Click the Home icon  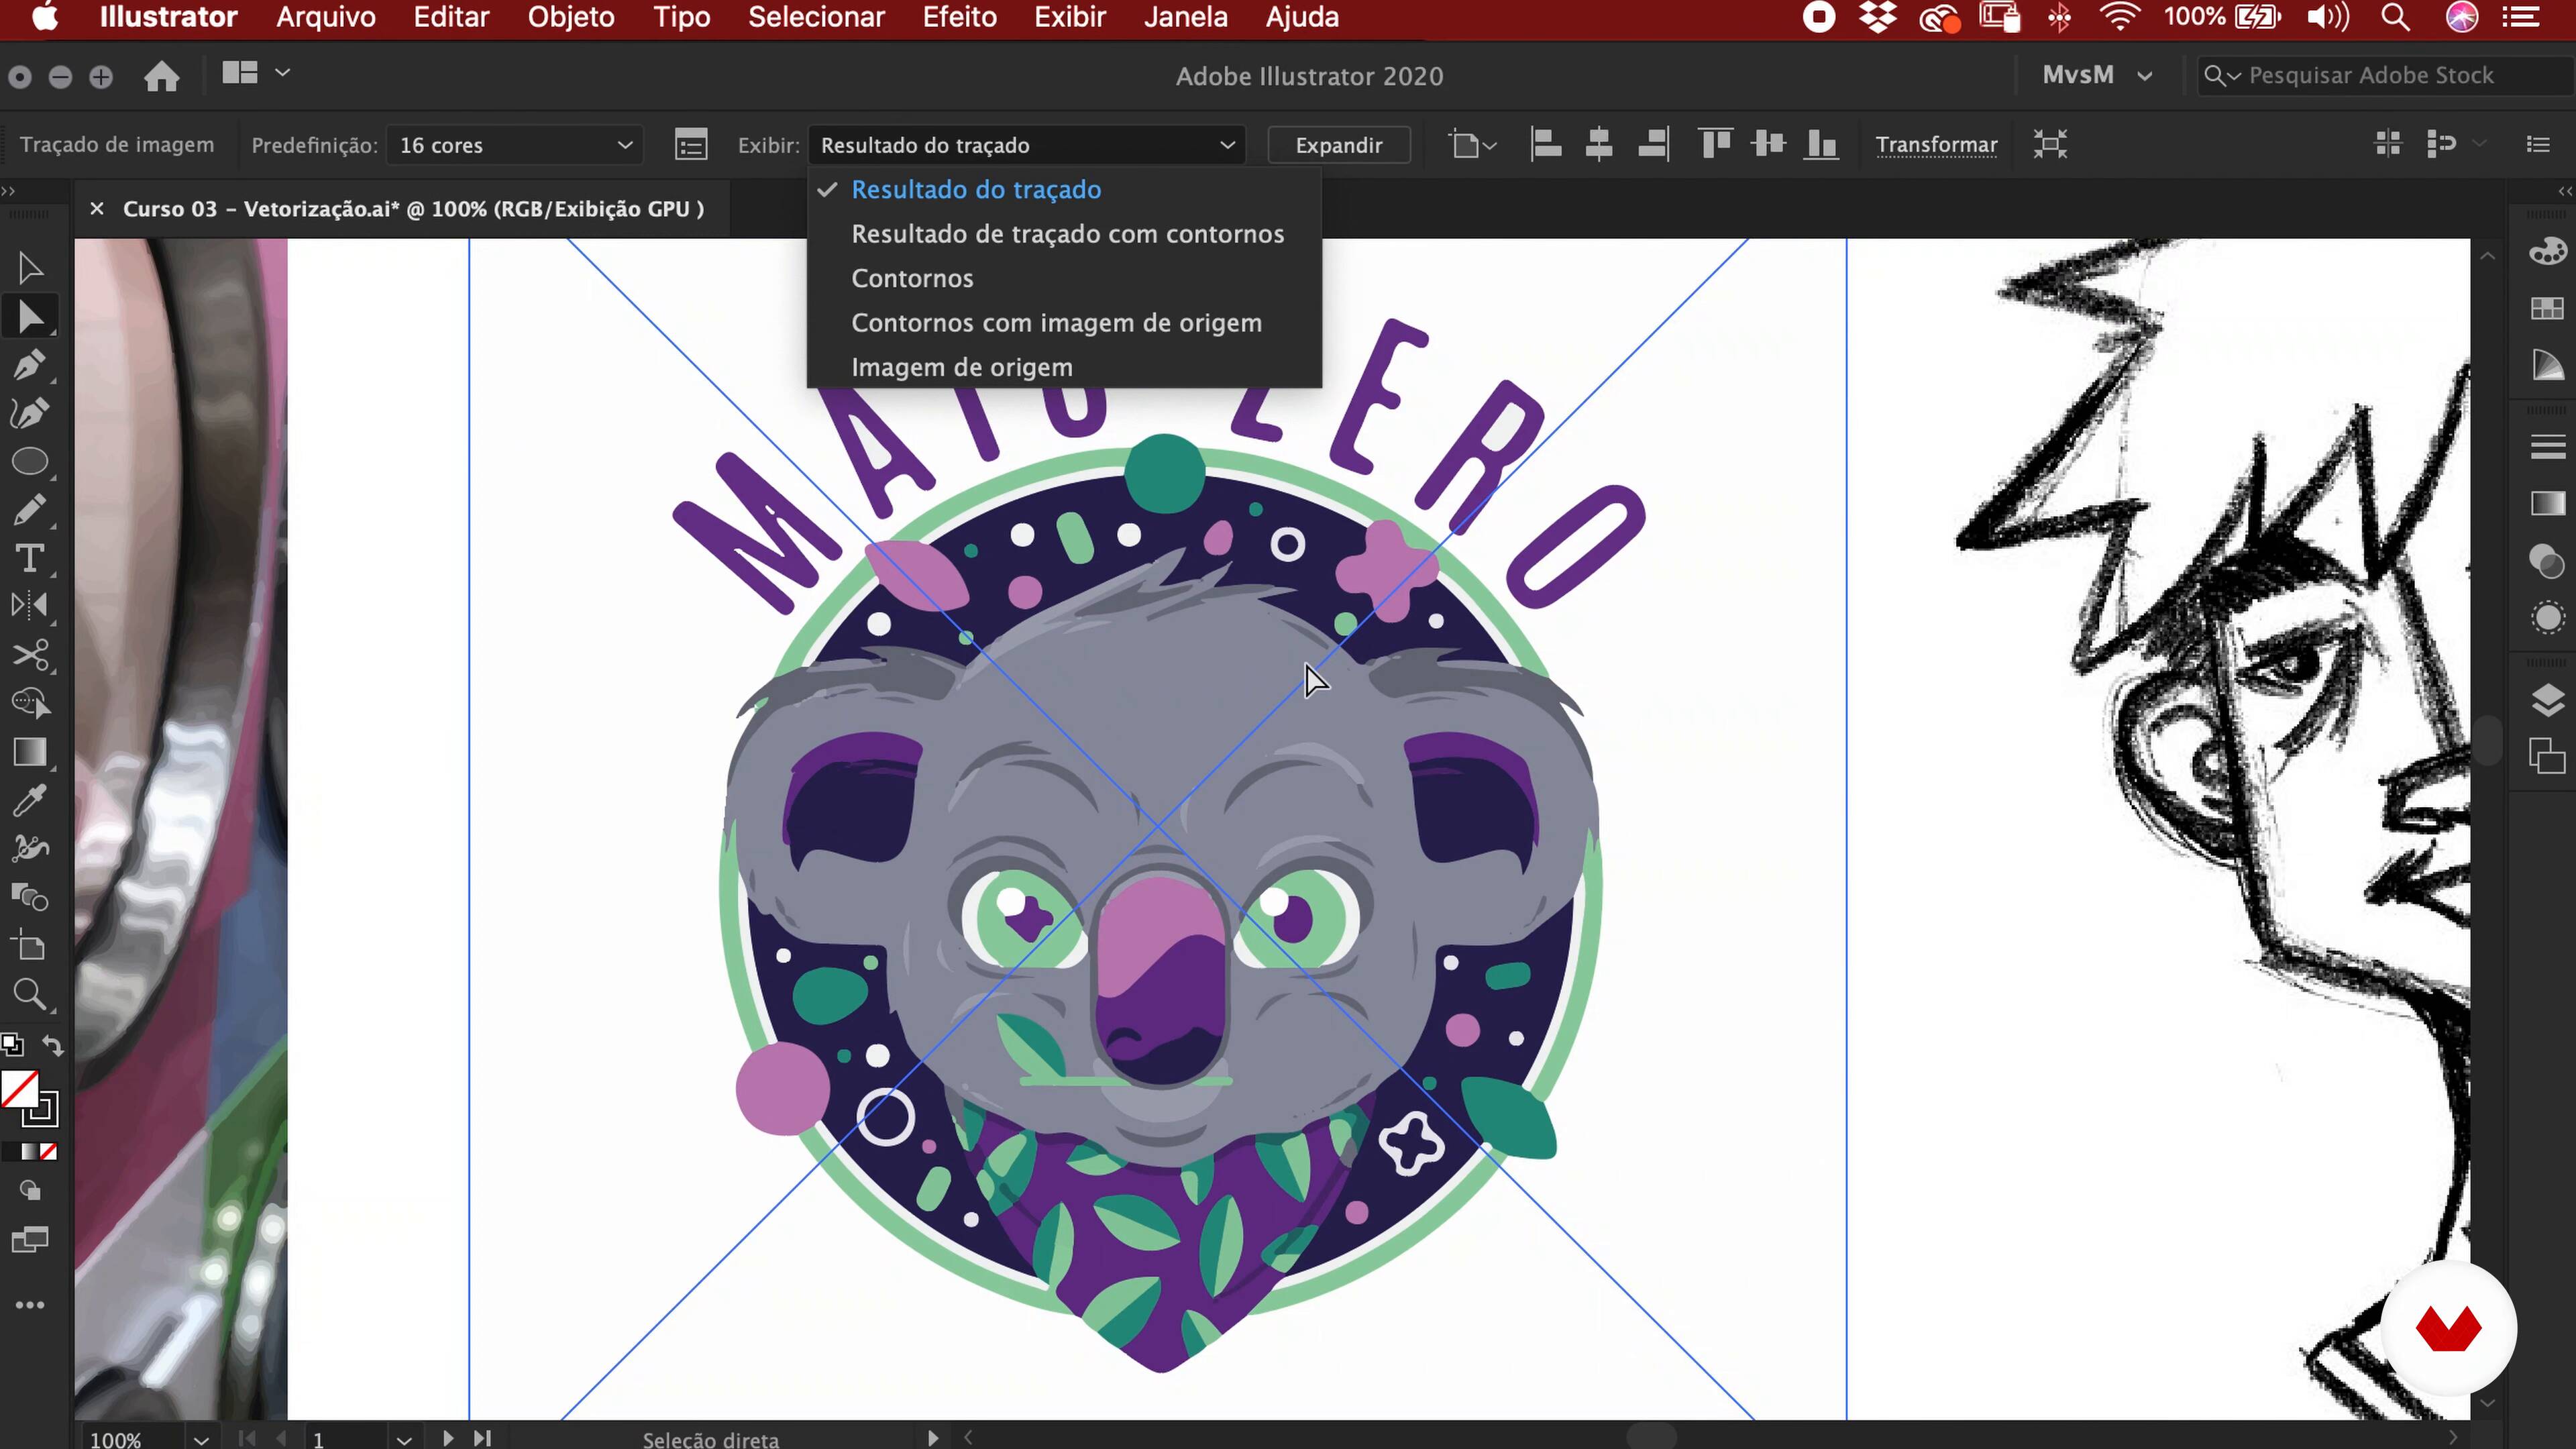click(x=161, y=76)
